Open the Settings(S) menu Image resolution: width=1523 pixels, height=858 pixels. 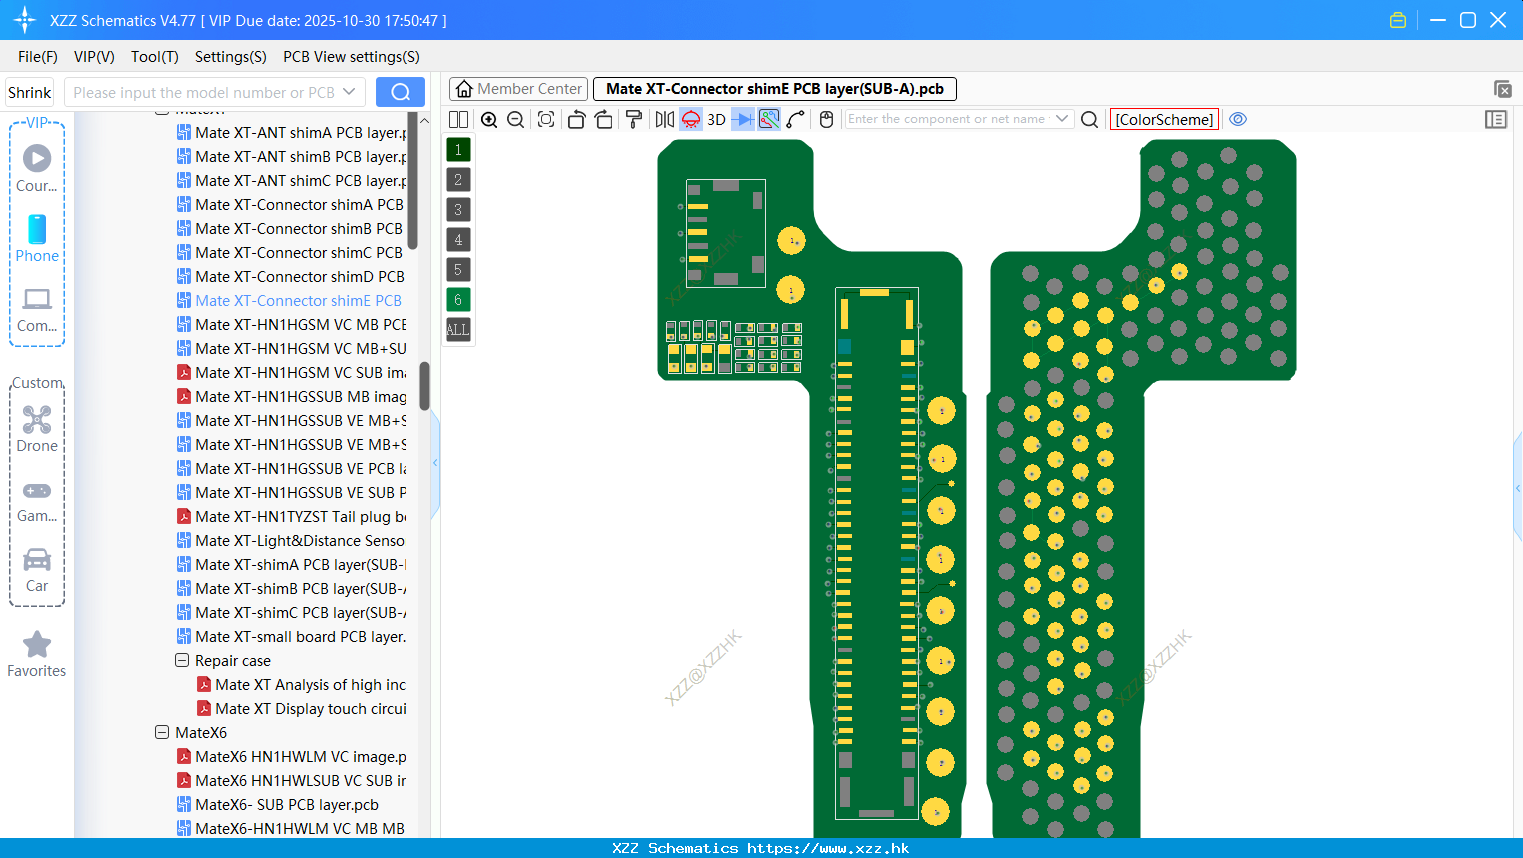231,57
